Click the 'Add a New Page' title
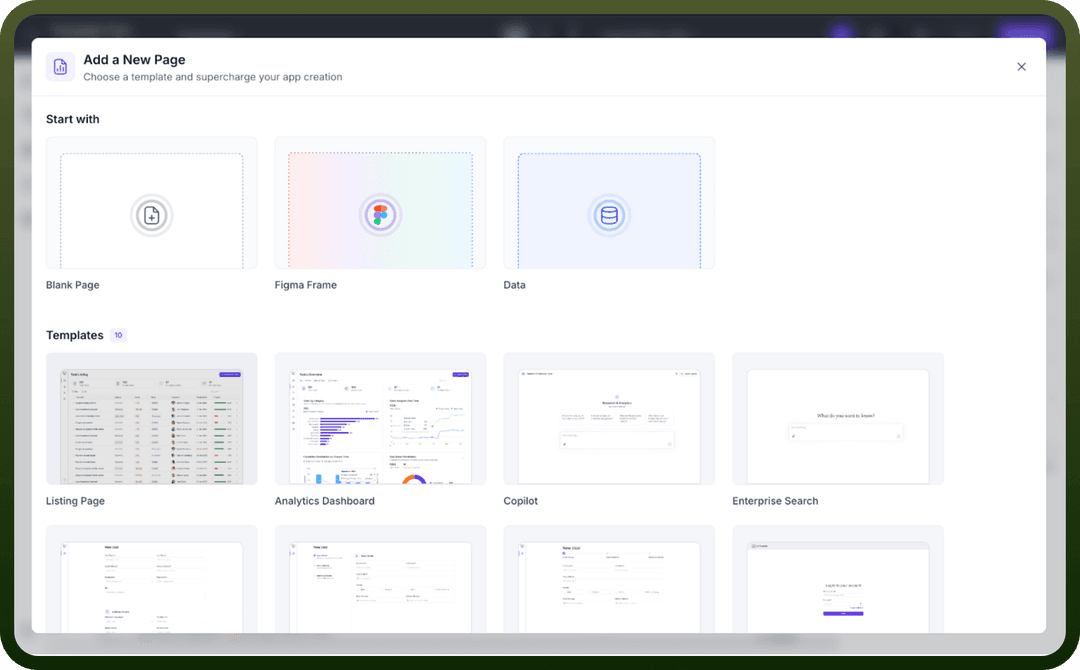 (134, 60)
